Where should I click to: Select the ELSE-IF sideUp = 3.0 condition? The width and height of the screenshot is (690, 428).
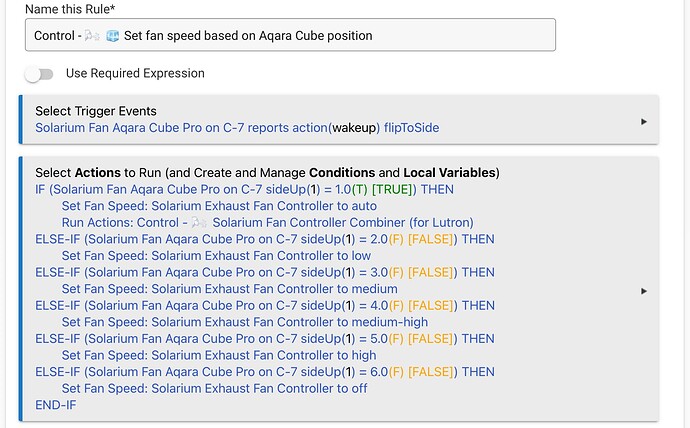pos(265,272)
